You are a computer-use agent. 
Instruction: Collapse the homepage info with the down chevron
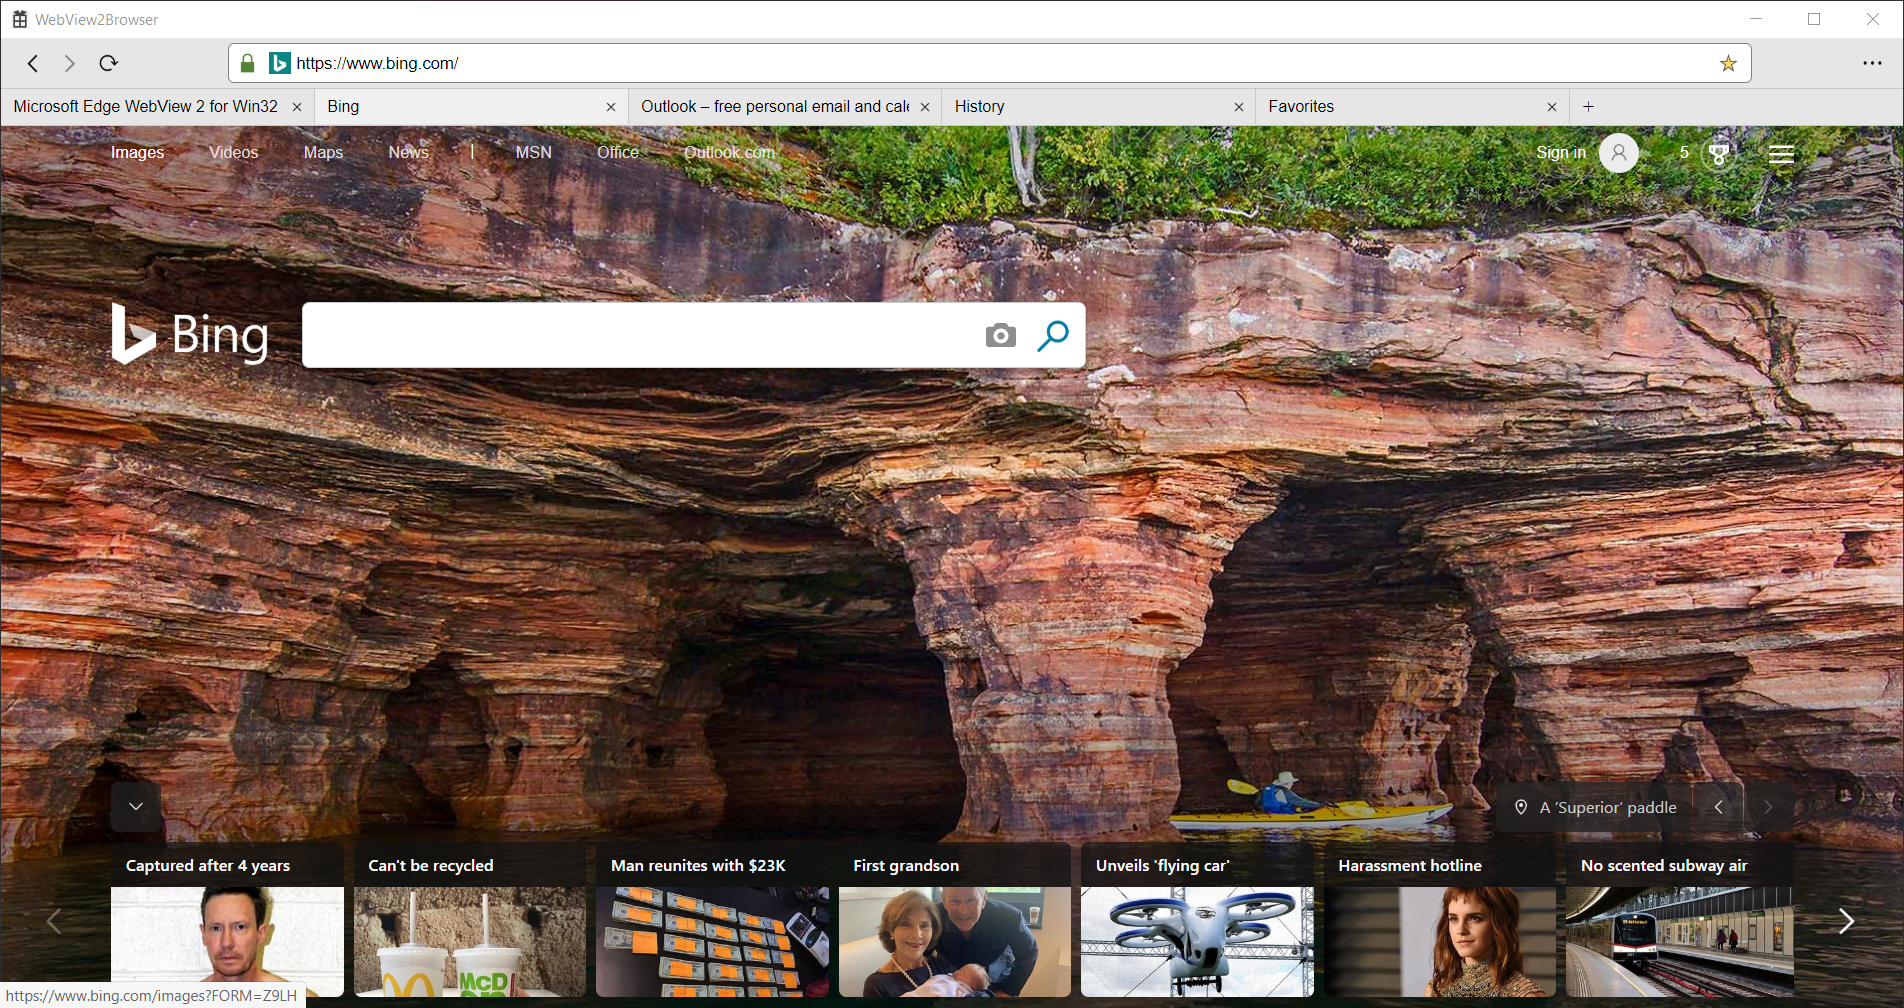(135, 806)
